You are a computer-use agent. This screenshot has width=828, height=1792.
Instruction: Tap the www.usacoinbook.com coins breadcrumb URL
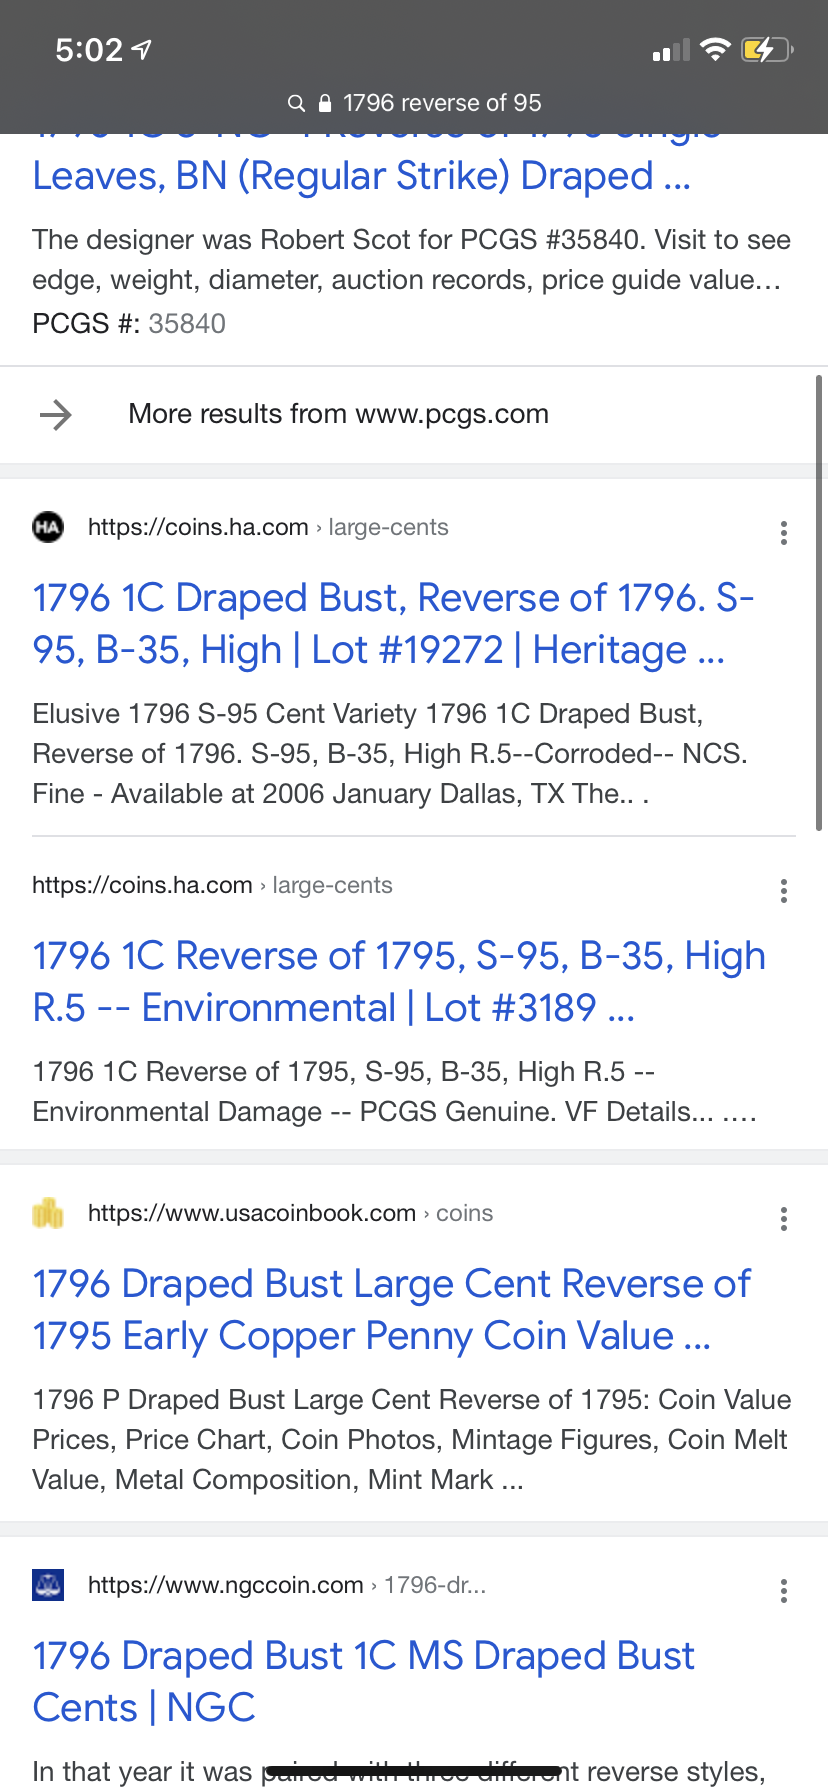[x=290, y=1213]
